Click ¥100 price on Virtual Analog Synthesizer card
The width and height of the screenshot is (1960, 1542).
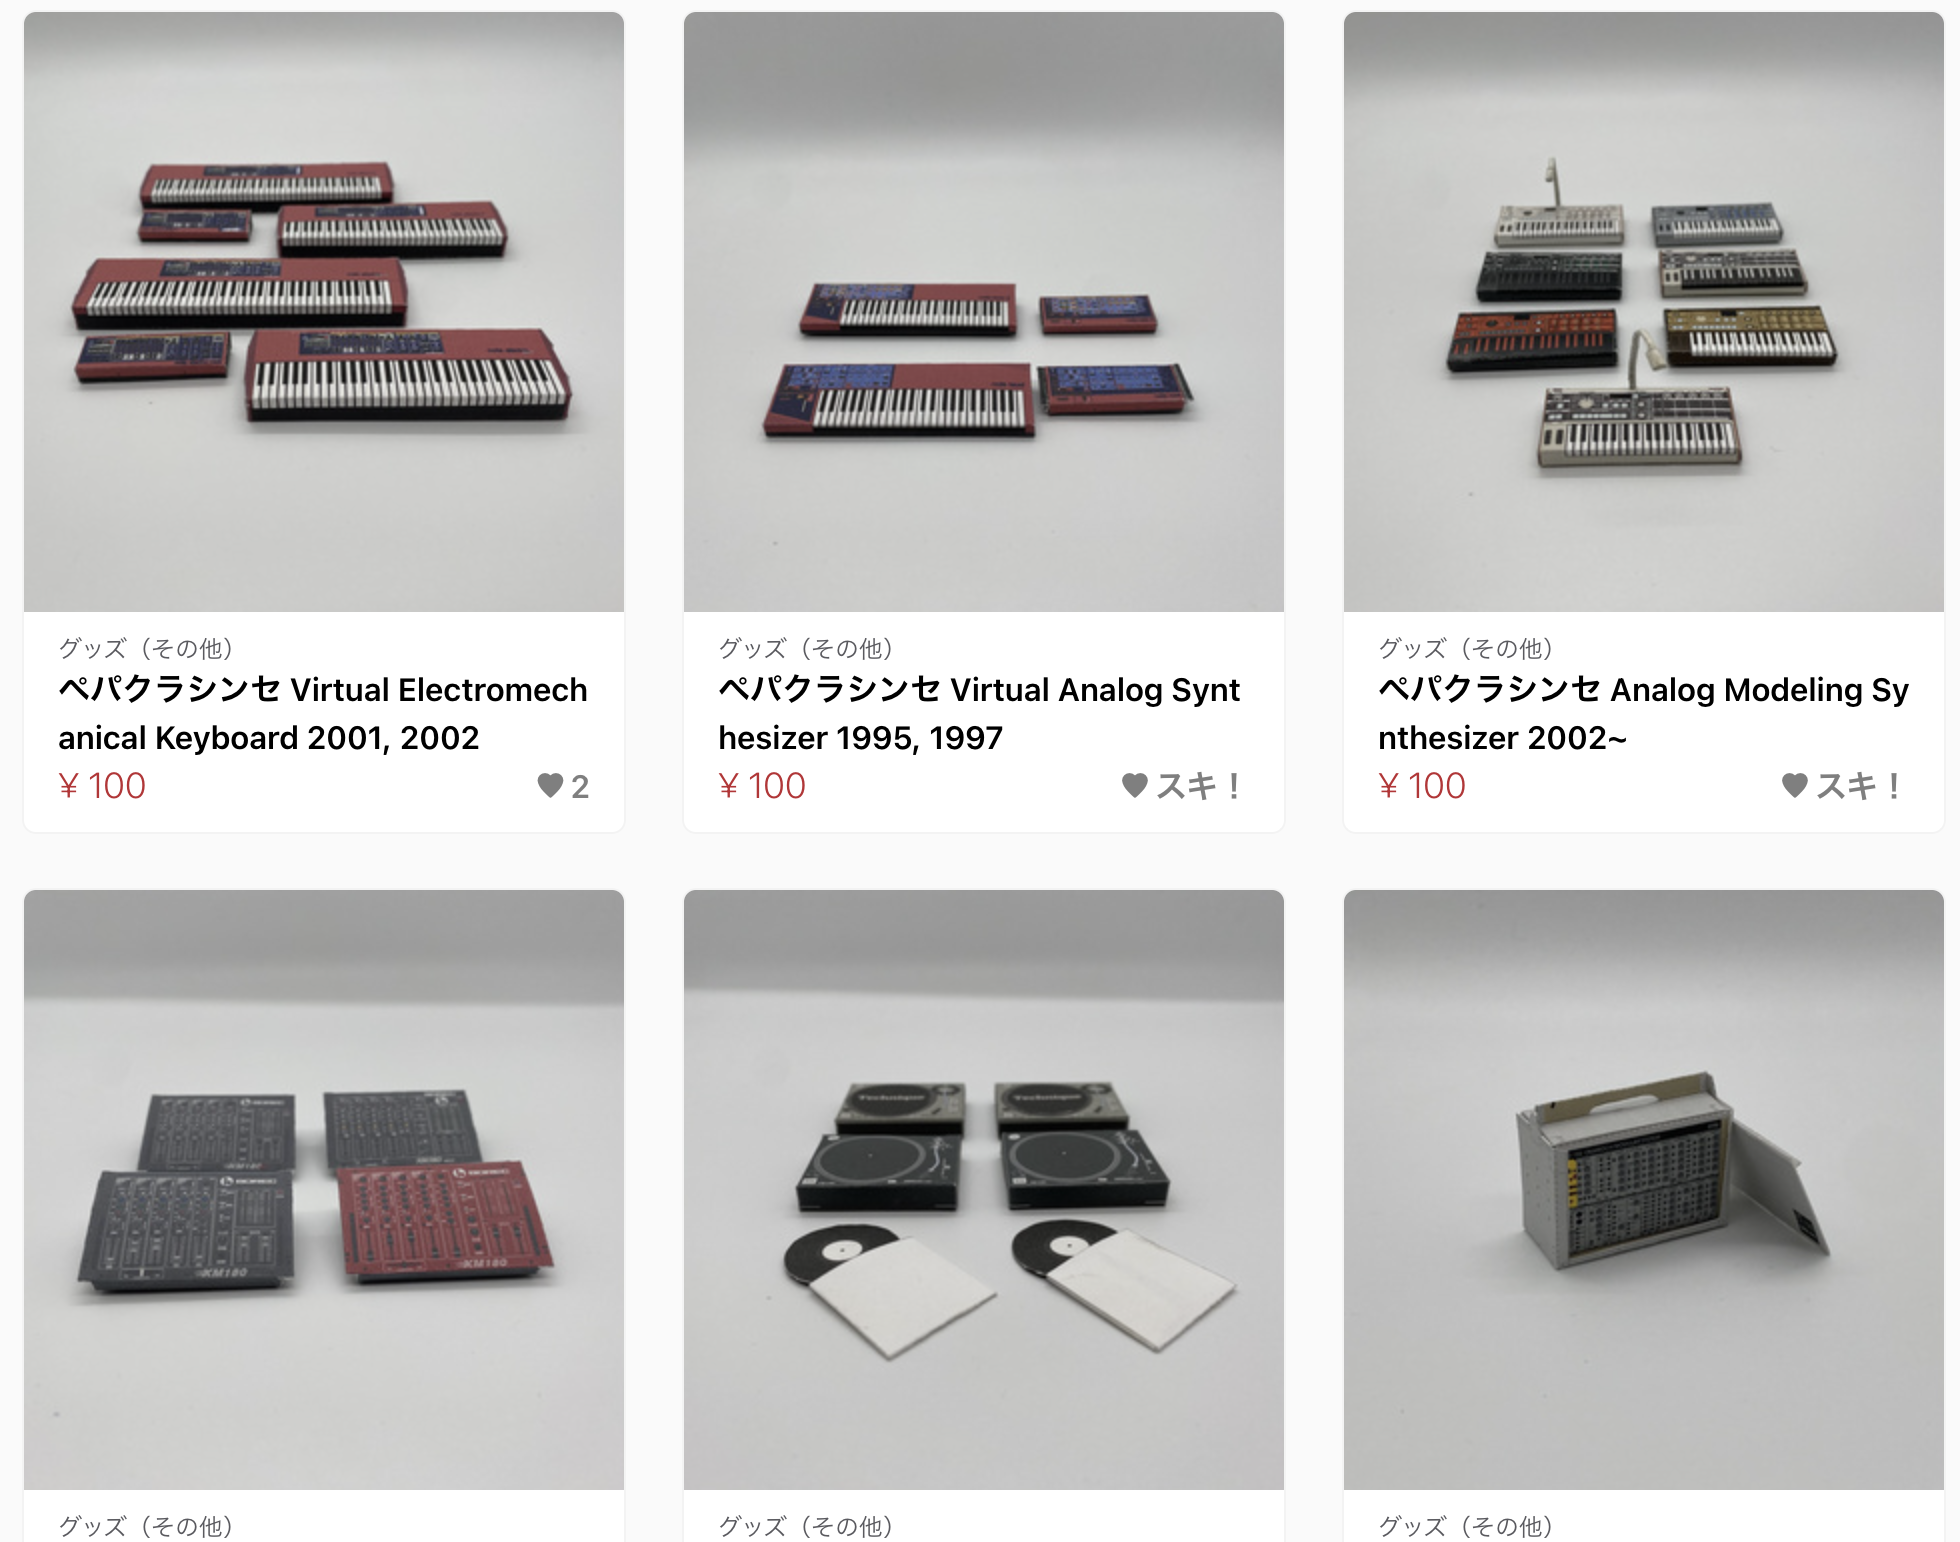(762, 785)
